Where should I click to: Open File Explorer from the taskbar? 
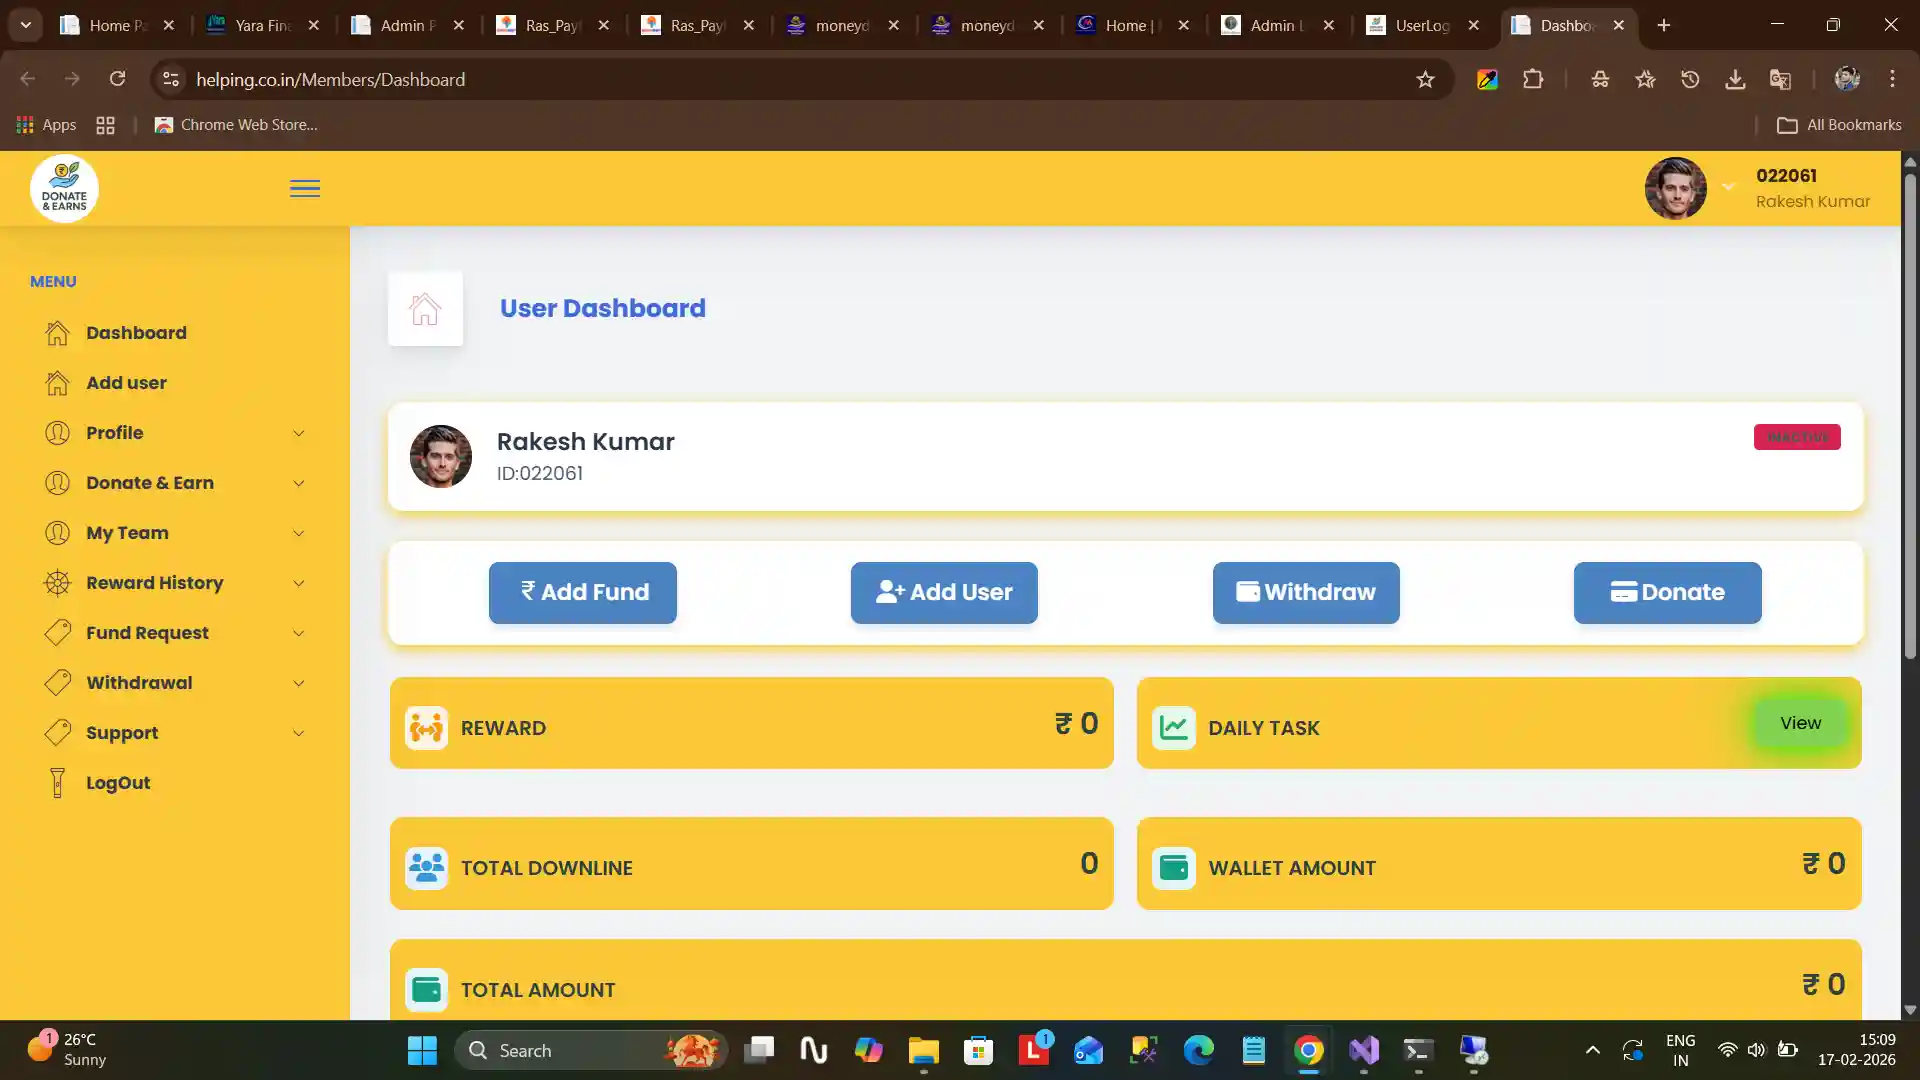[923, 1051]
